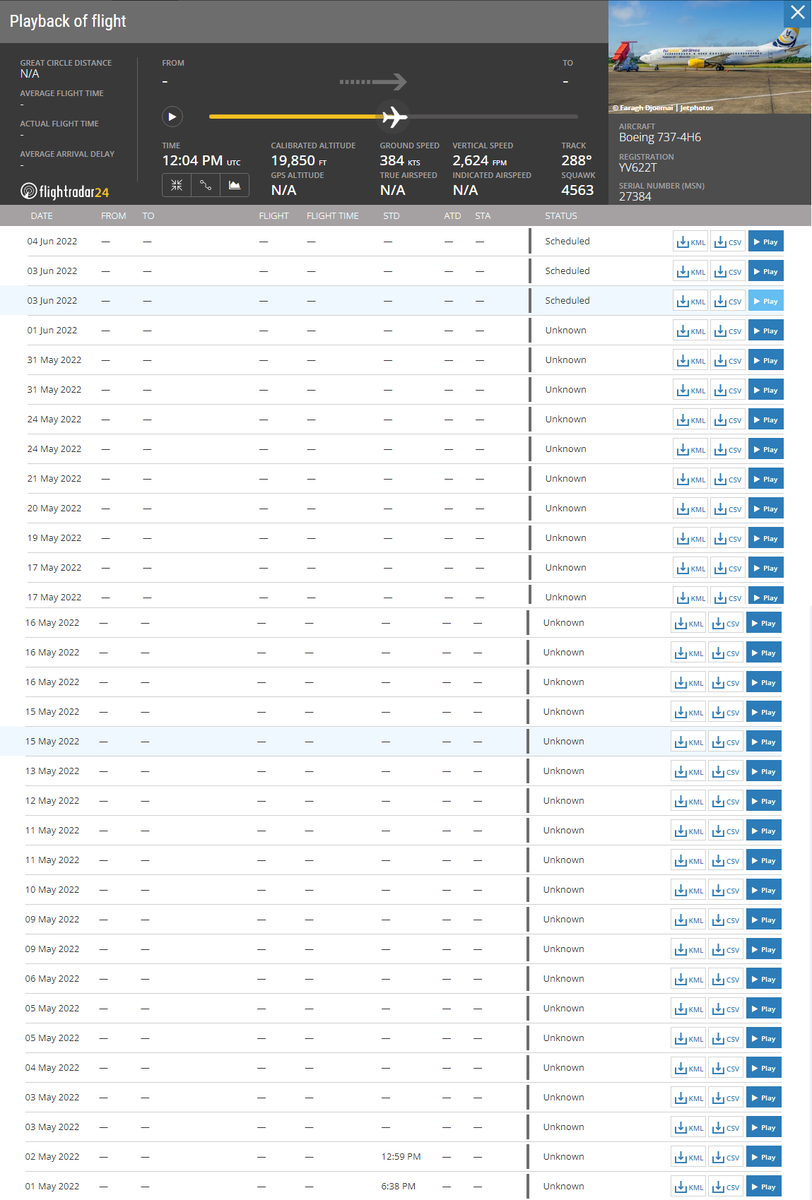
Task: Click the squawk code 4563
Action: 577,190
